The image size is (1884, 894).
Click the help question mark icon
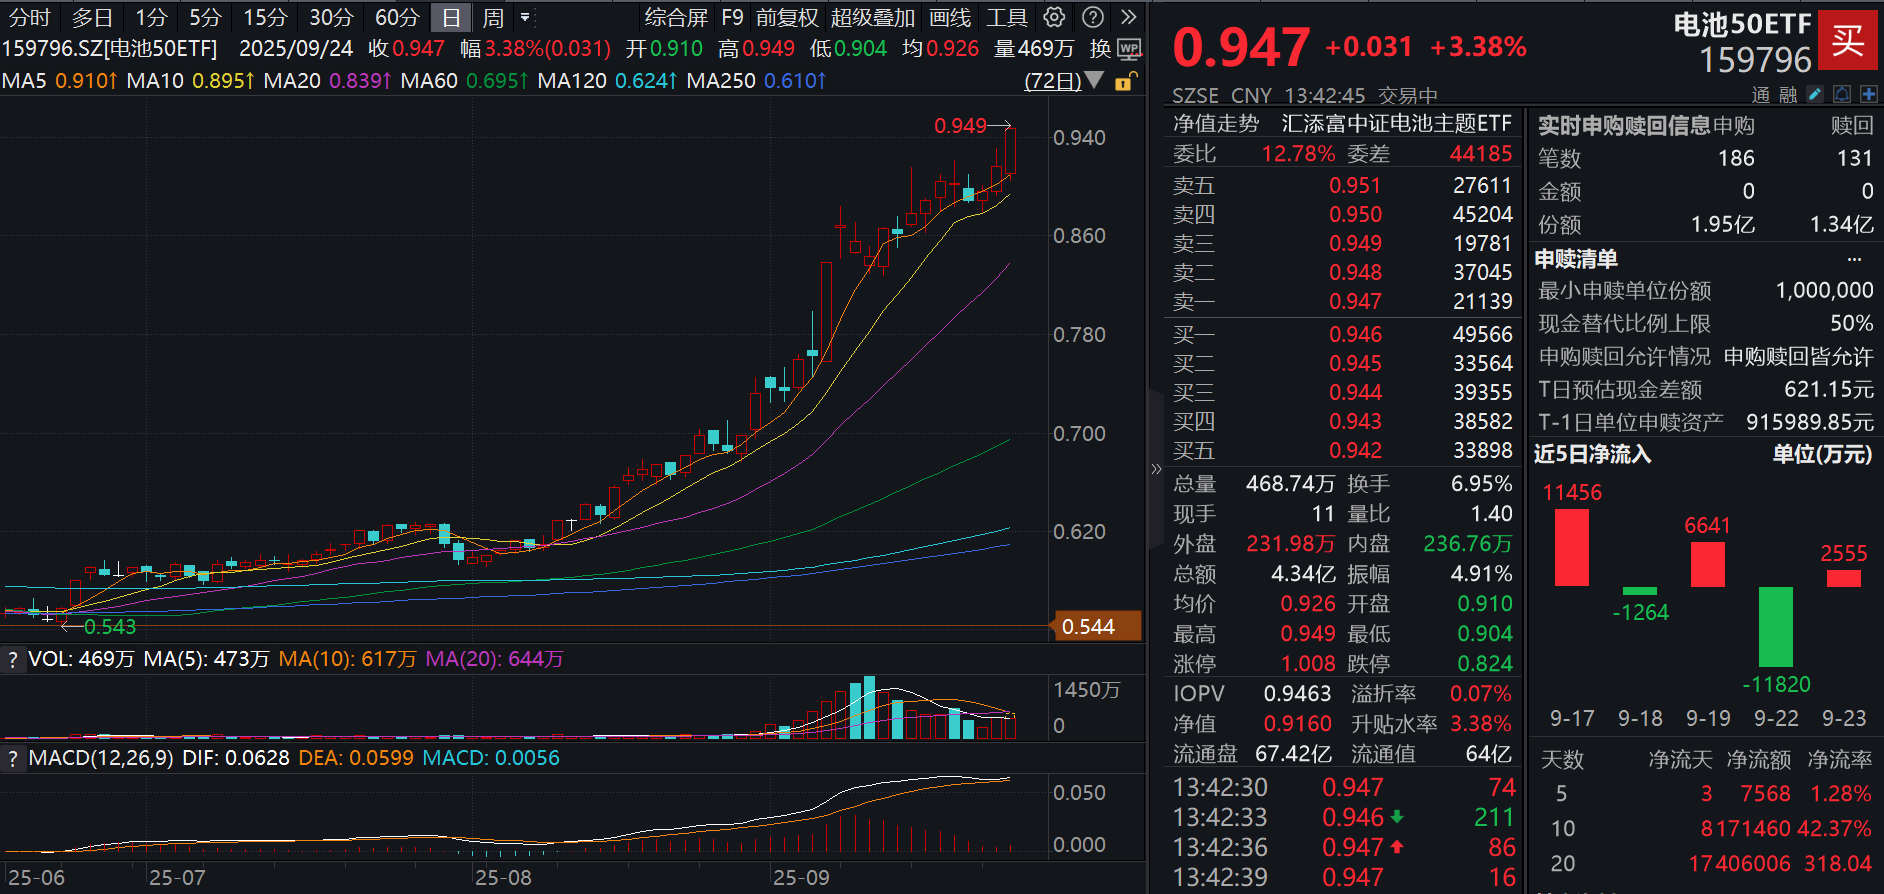click(1093, 17)
